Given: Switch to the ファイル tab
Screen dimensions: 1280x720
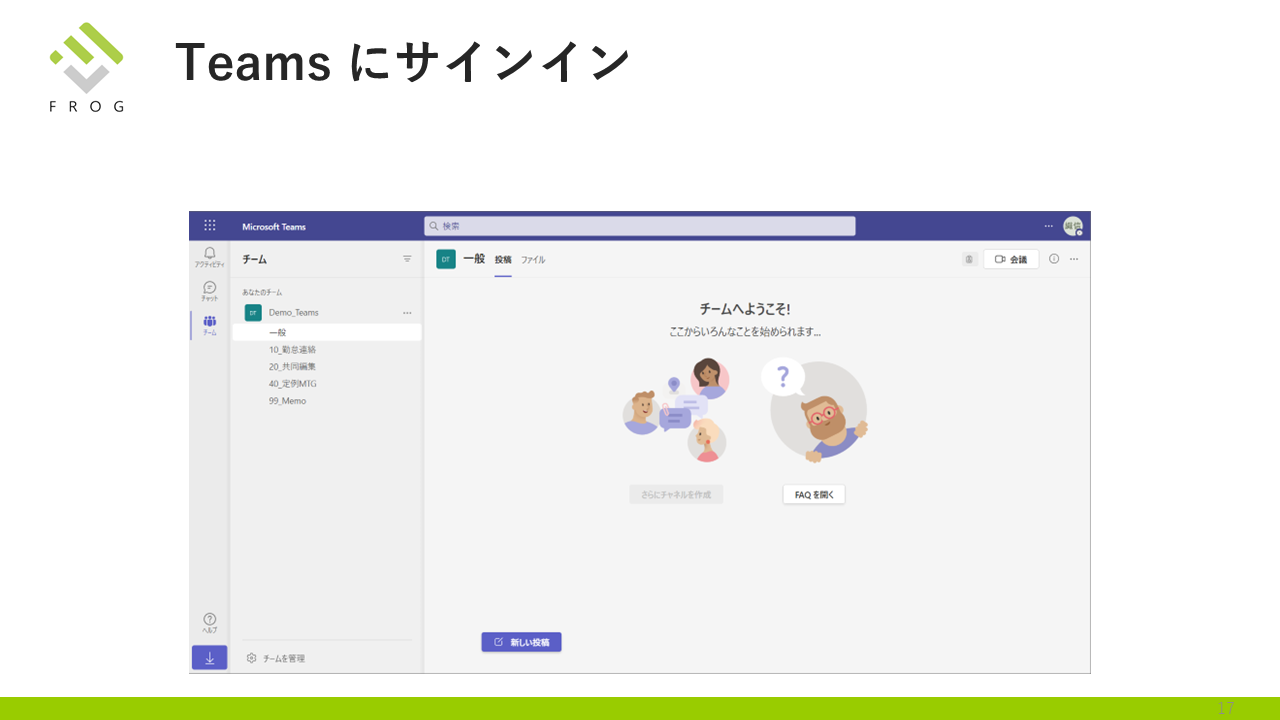Looking at the screenshot, I should coord(533,260).
